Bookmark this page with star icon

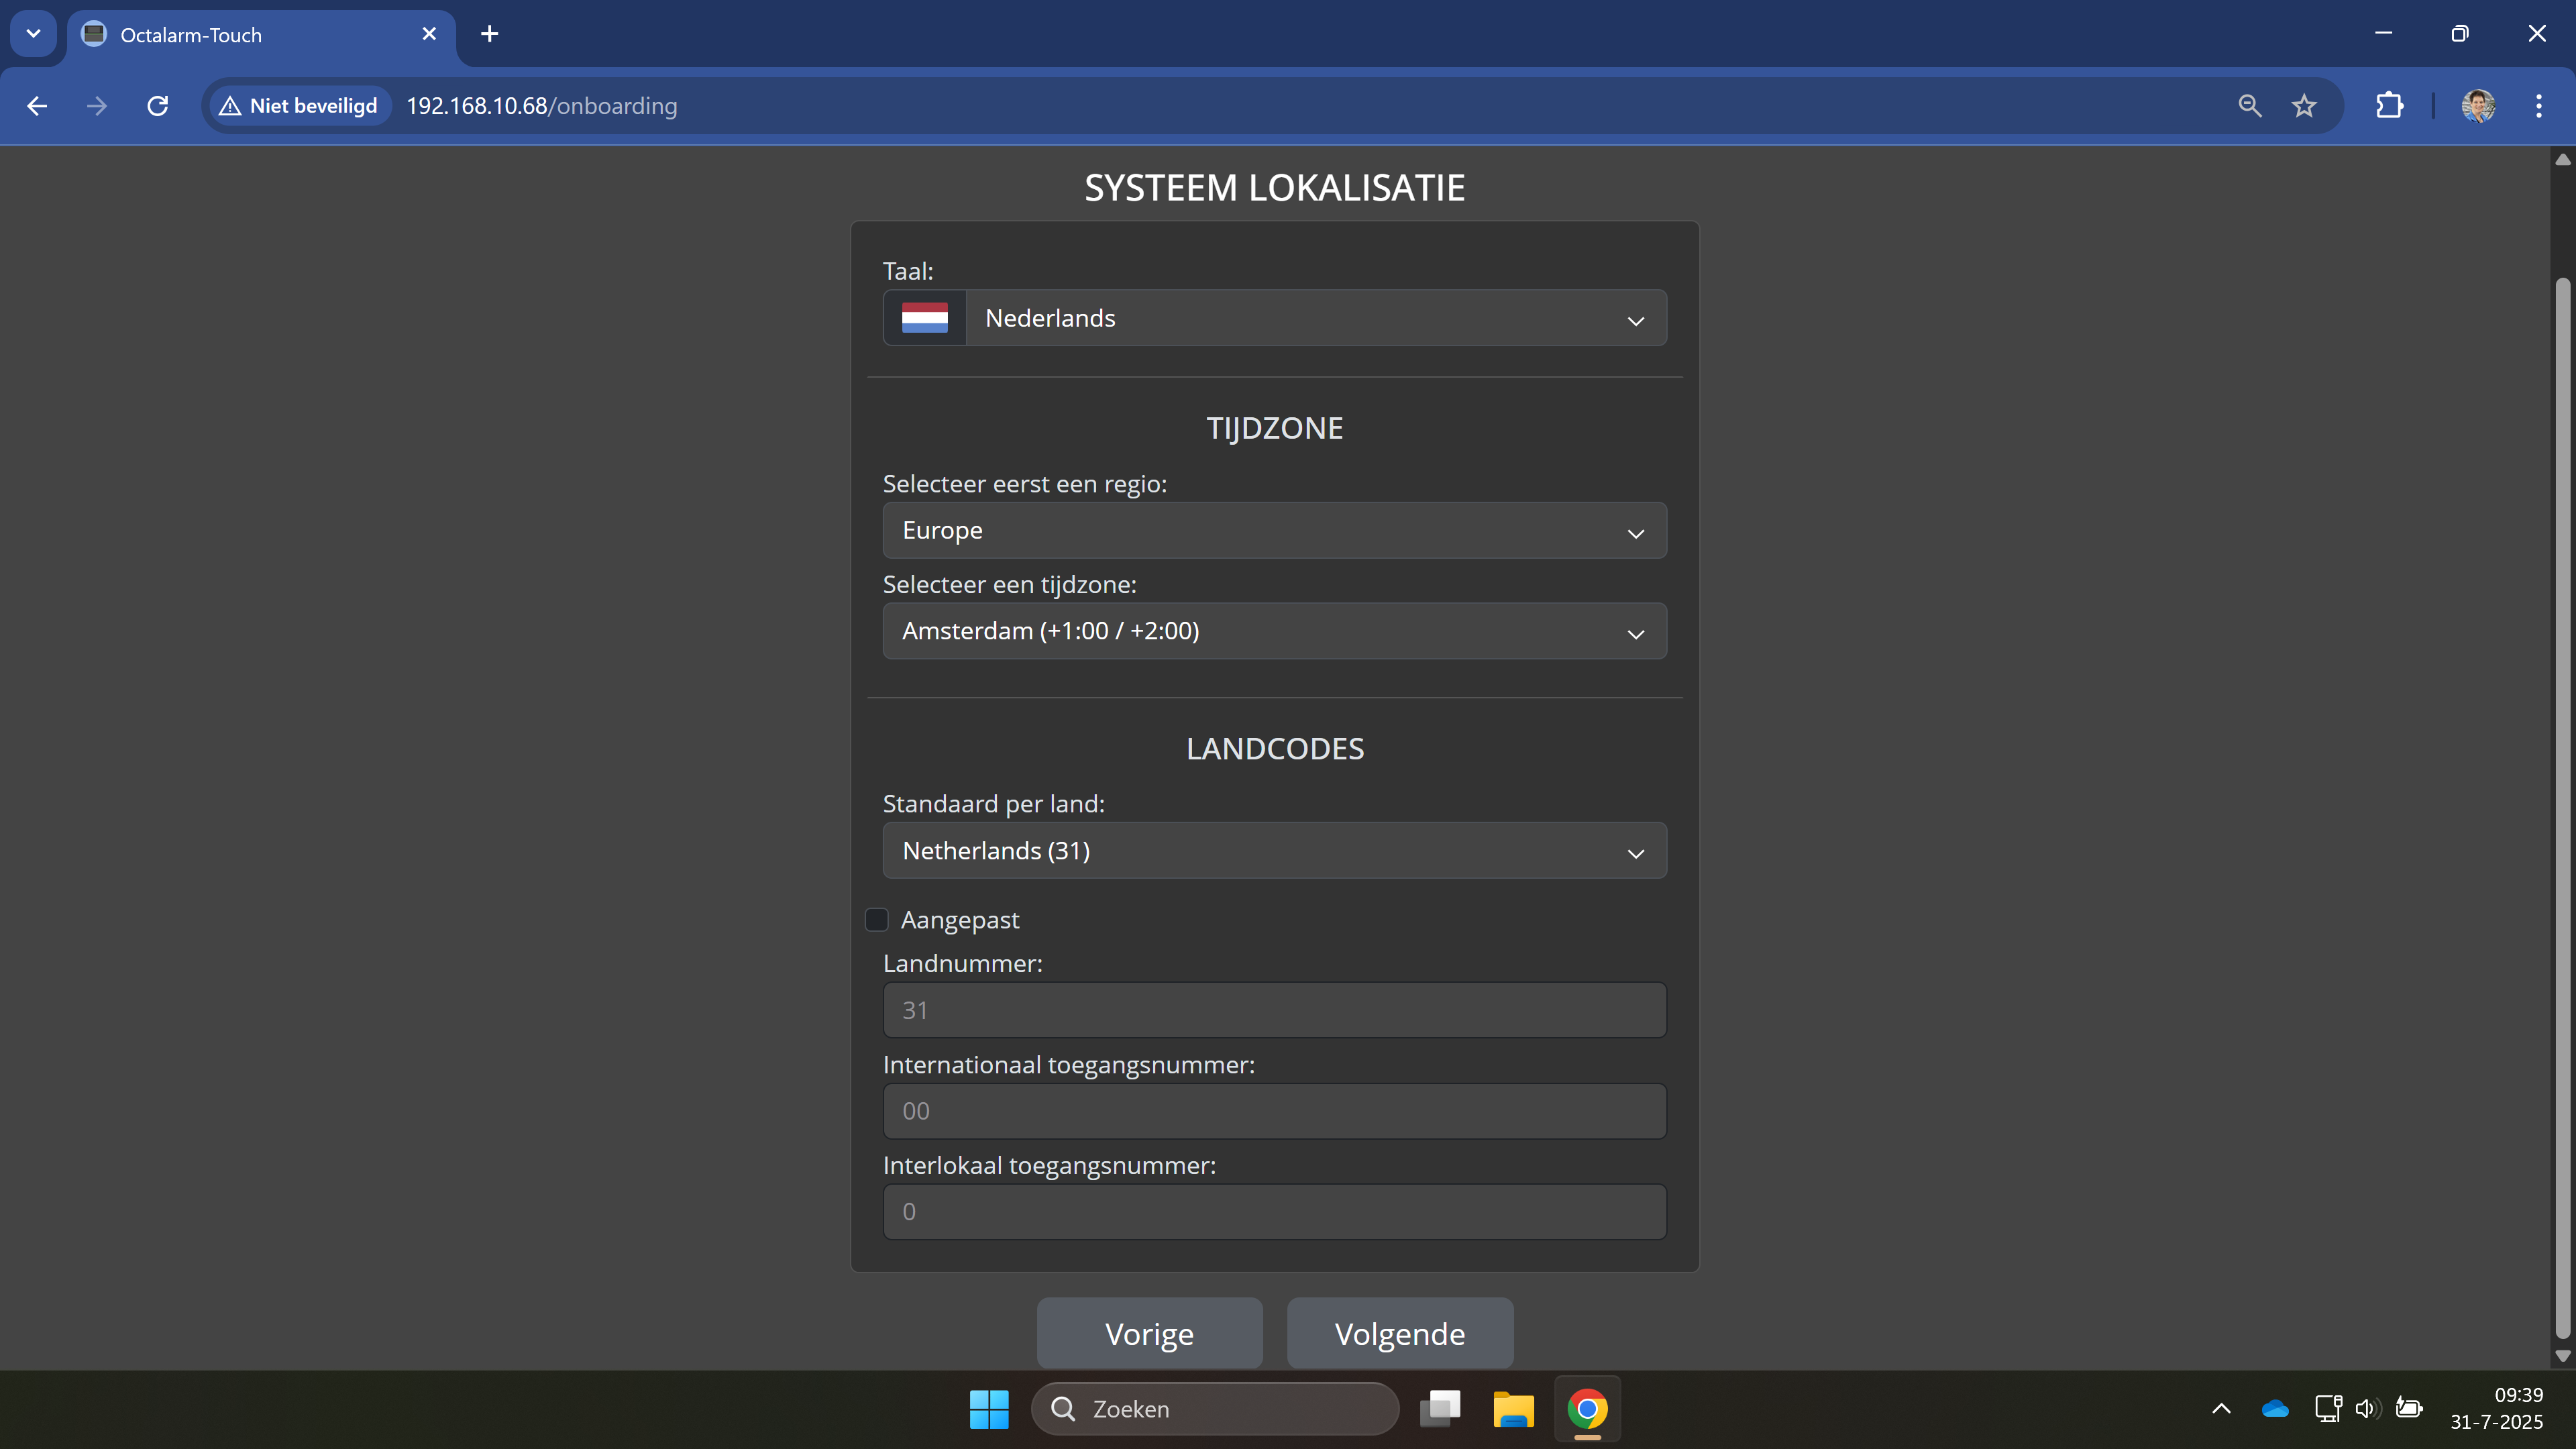pos(2304,106)
